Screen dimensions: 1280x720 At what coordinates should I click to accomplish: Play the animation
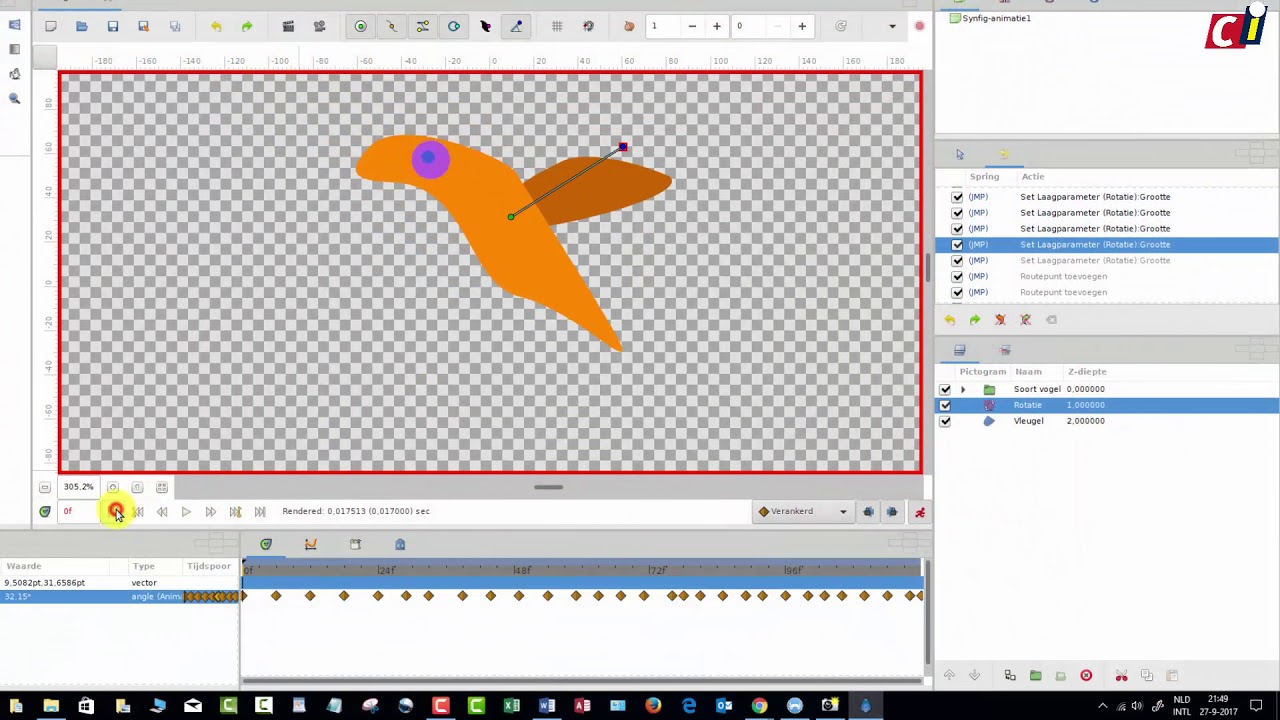(186, 511)
